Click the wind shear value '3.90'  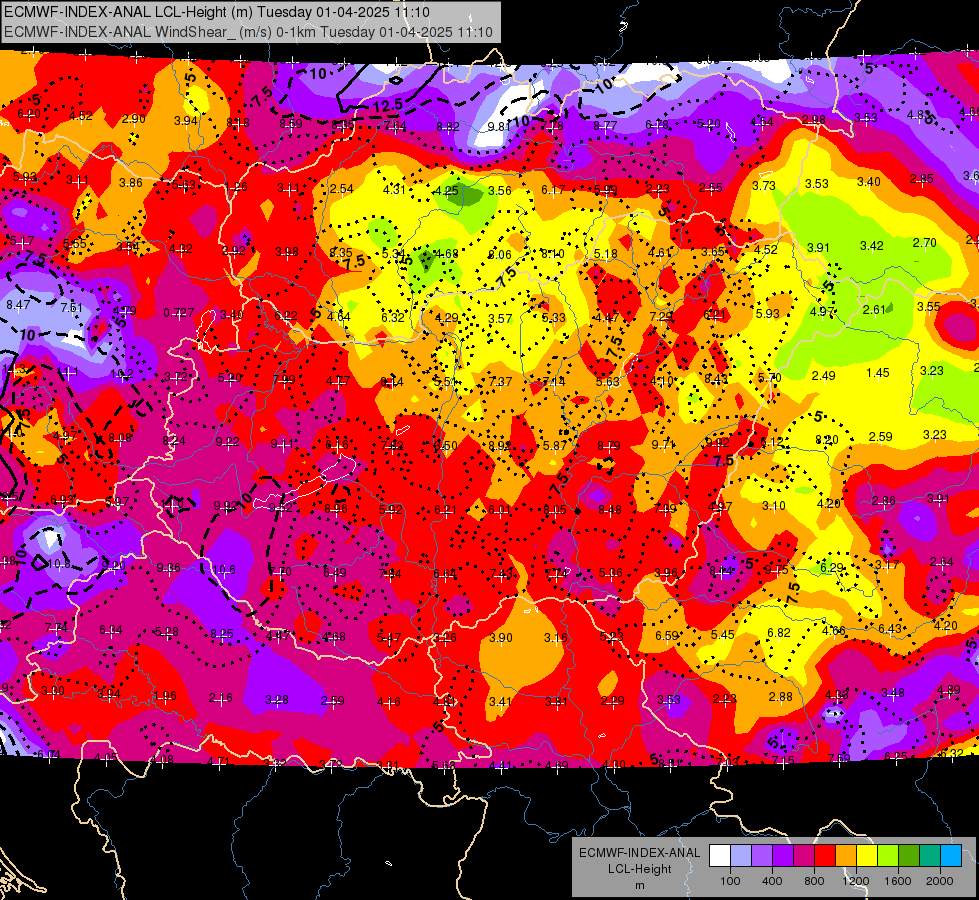pyautogui.click(x=501, y=638)
